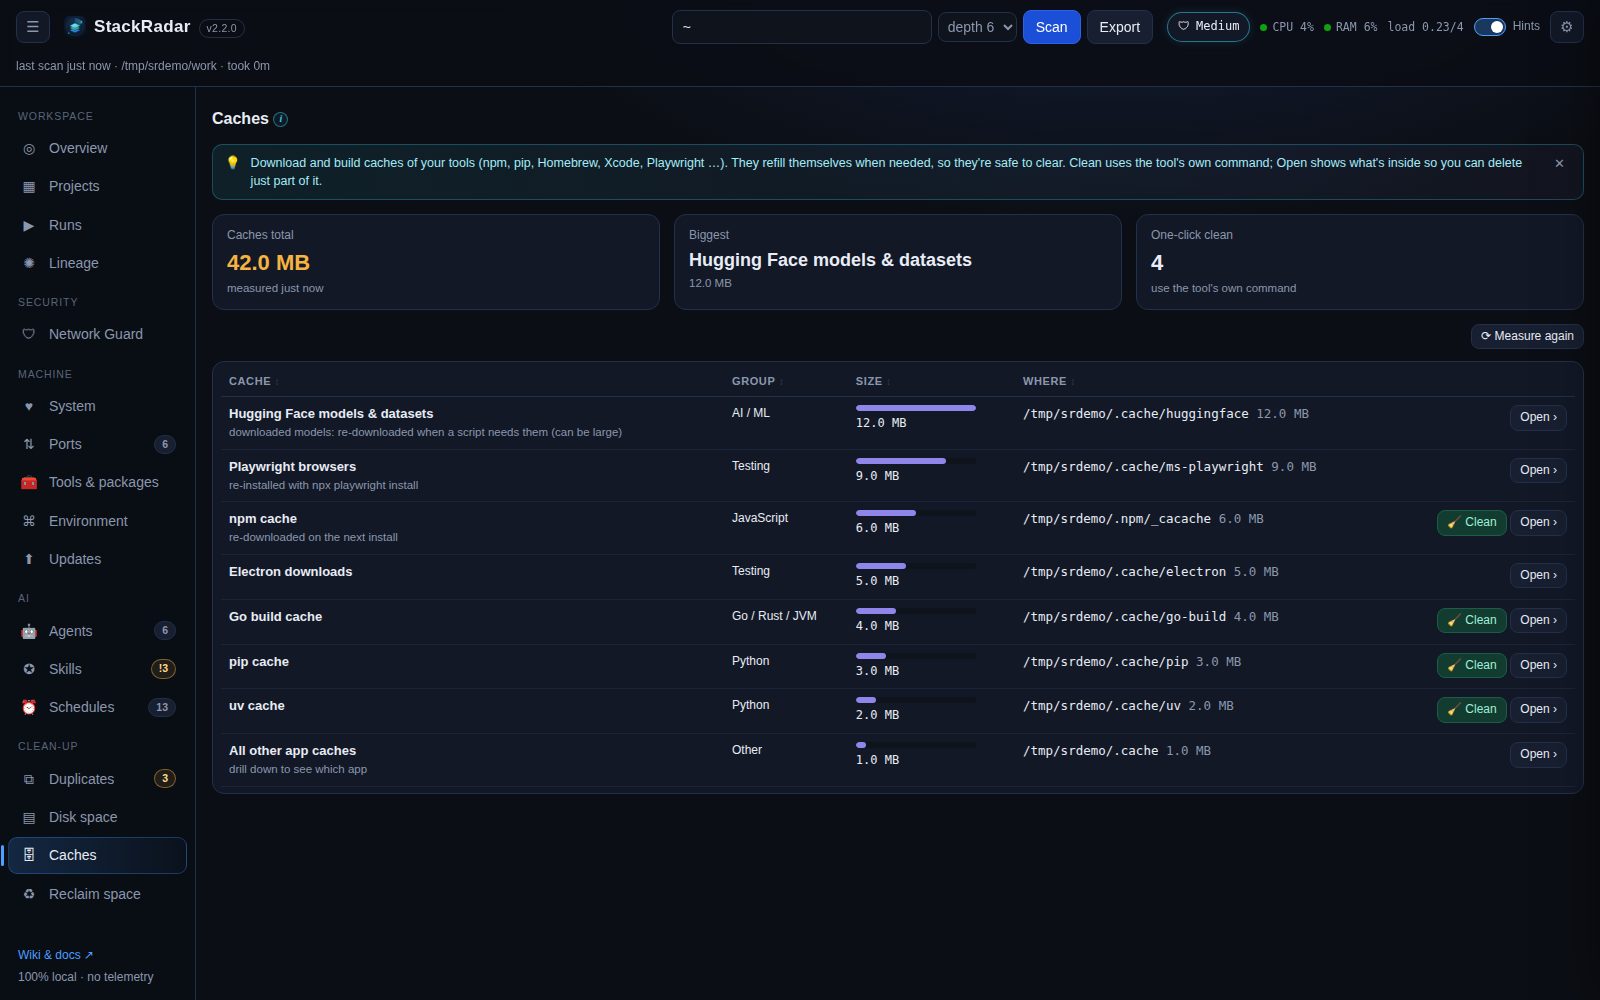Image resolution: width=1600 pixels, height=1000 pixels.
Task: Click the Scan button
Action: coord(1051,27)
